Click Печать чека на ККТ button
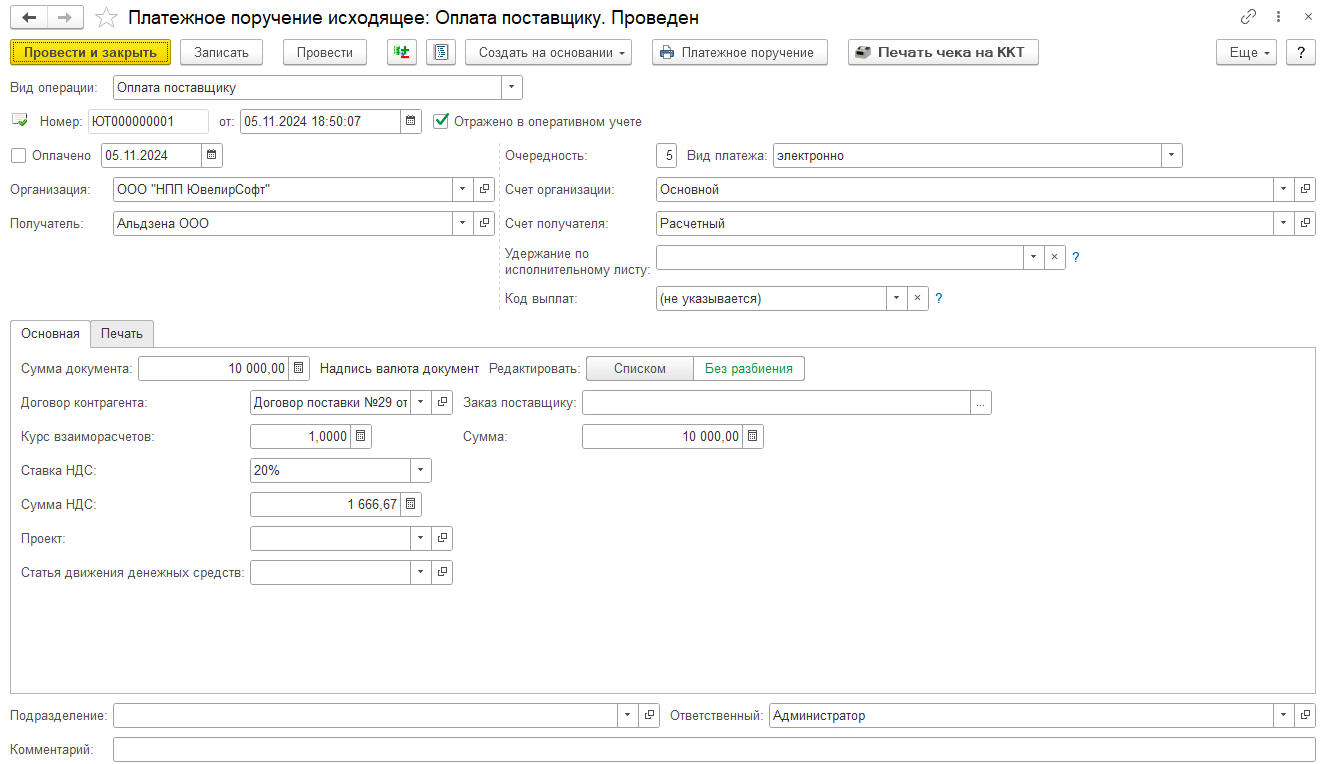1320x764 pixels. click(x=943, y=52)
